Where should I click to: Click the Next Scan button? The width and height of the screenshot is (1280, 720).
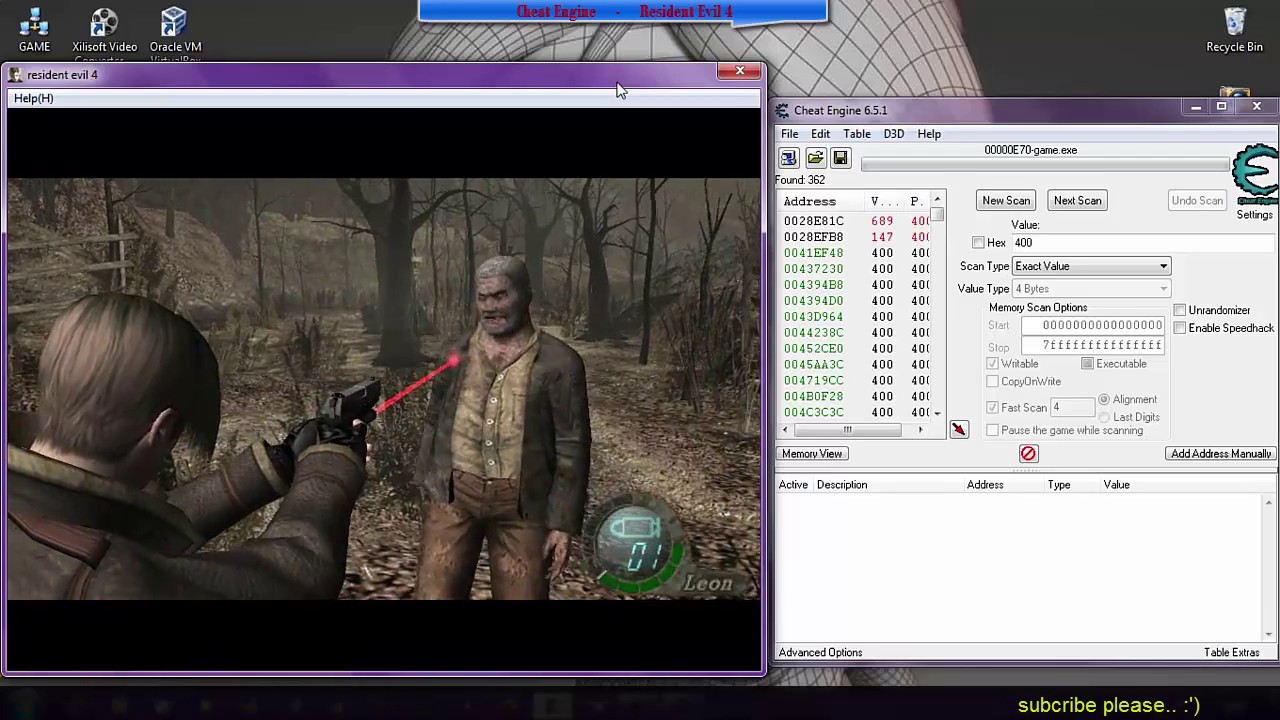coord(1077,201)
